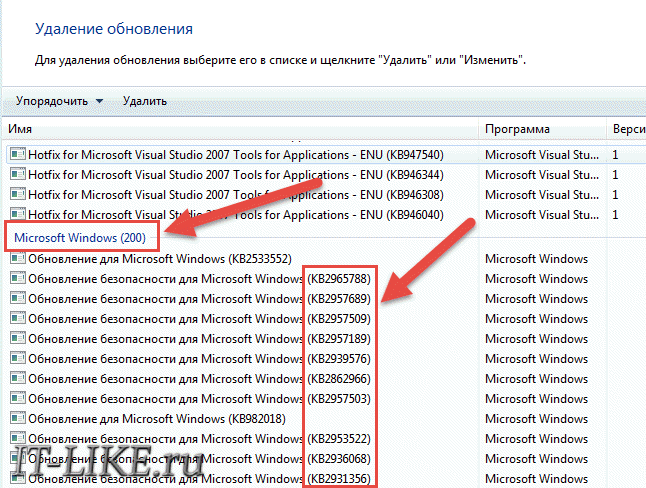646x488 pixels.
Task: Click icon of Hotfix KB946308 row
Action: tap(17, 194)
